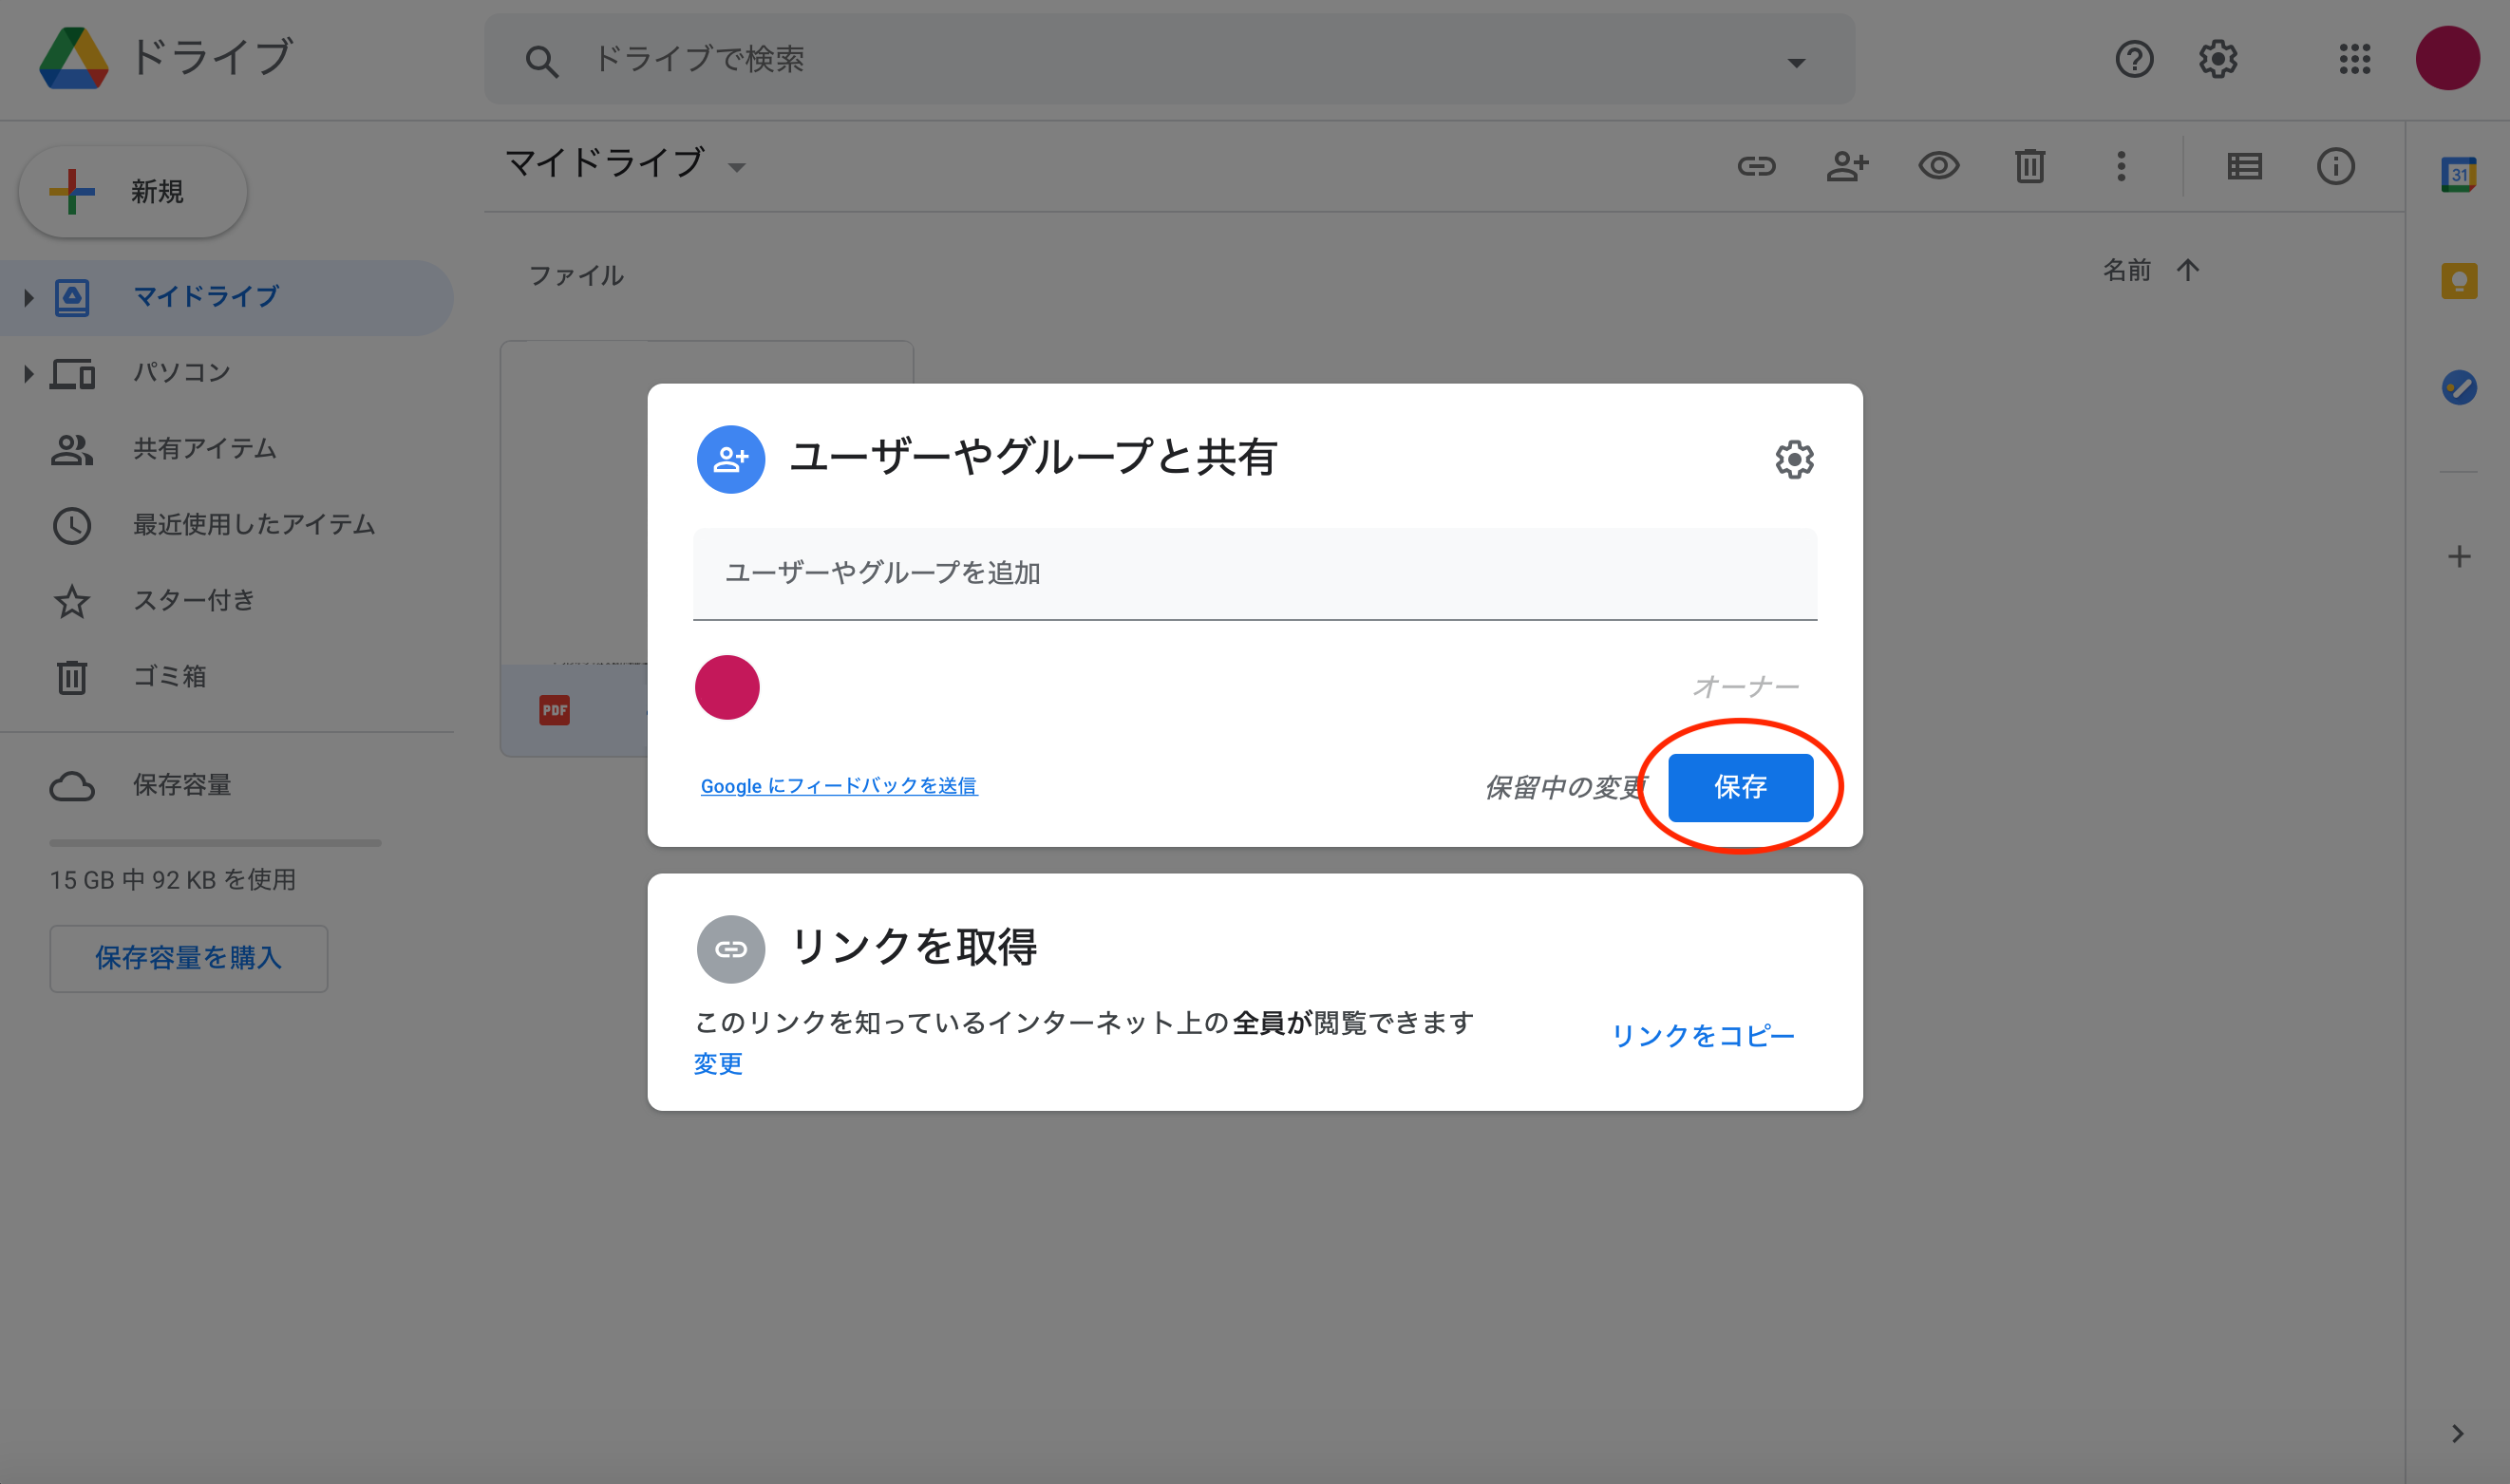Sort by 名前 column header
The width and height of the screenshot is (2510, 1484).
click(2127, 270)
